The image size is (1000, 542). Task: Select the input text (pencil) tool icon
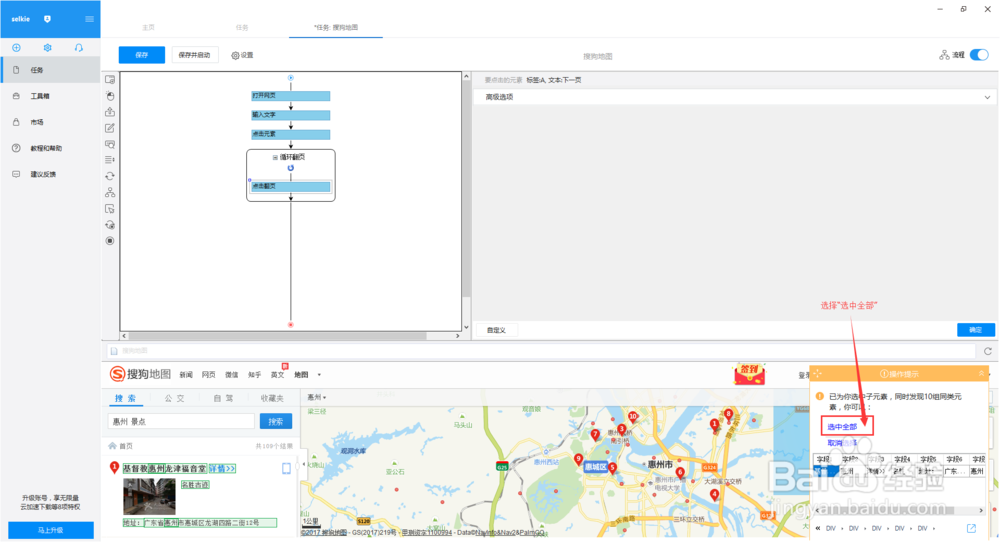click(x=110, y=128)
